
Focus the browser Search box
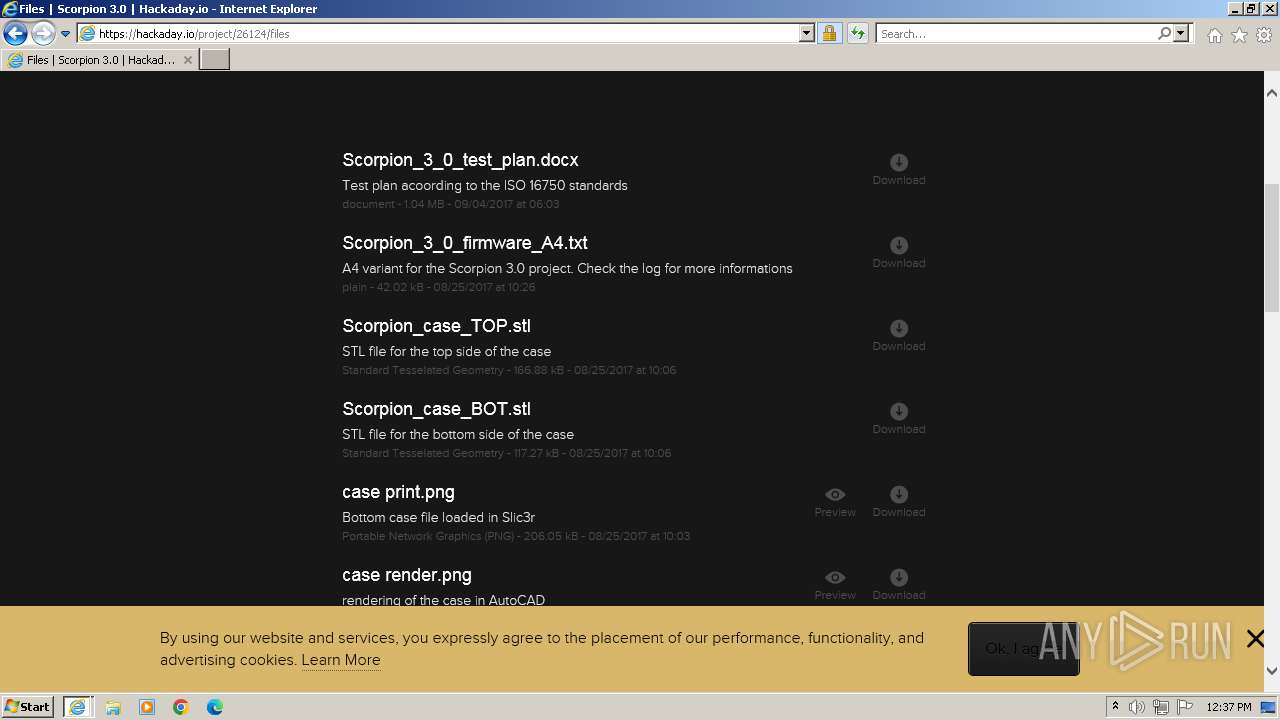point(1016,34)
